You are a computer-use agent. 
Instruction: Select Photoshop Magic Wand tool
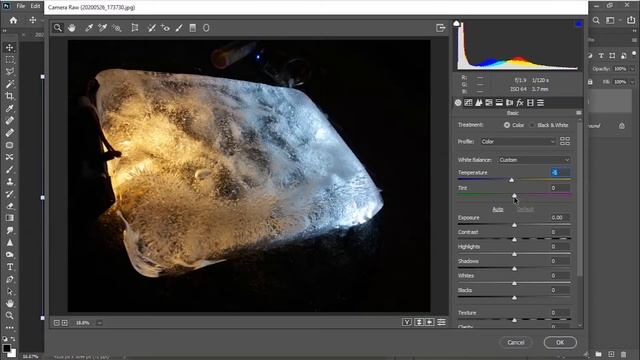tap(9, 84)
